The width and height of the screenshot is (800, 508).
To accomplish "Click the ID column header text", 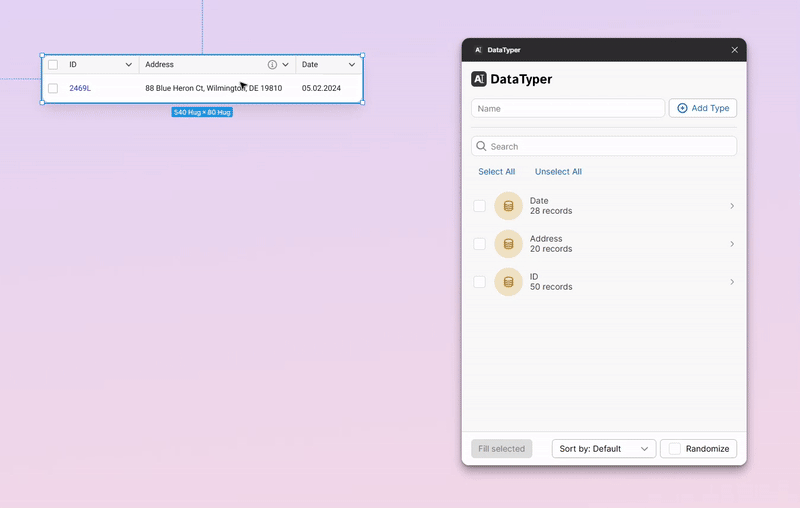I will 73,65.
